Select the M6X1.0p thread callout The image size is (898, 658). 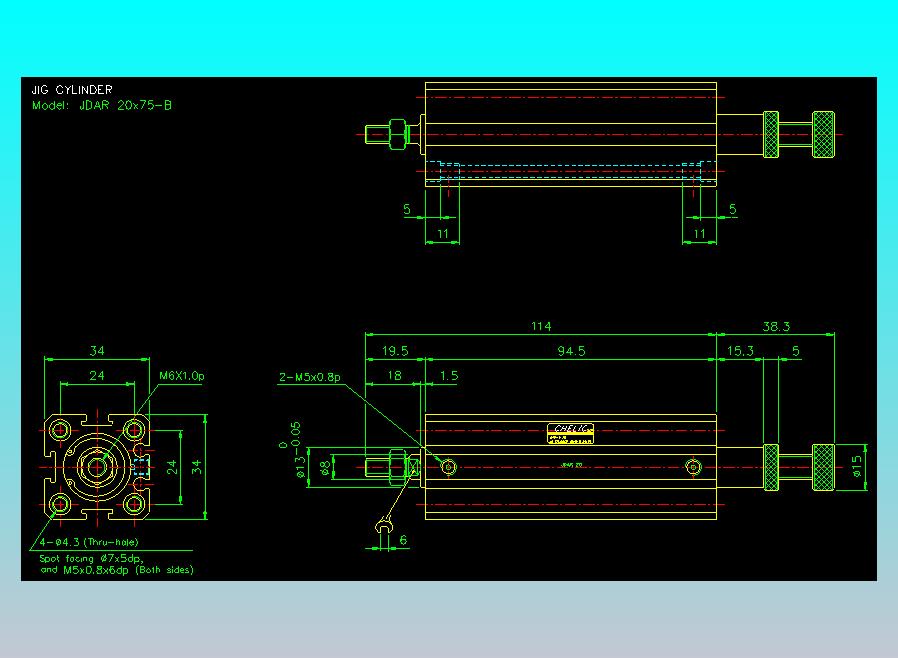182,376
